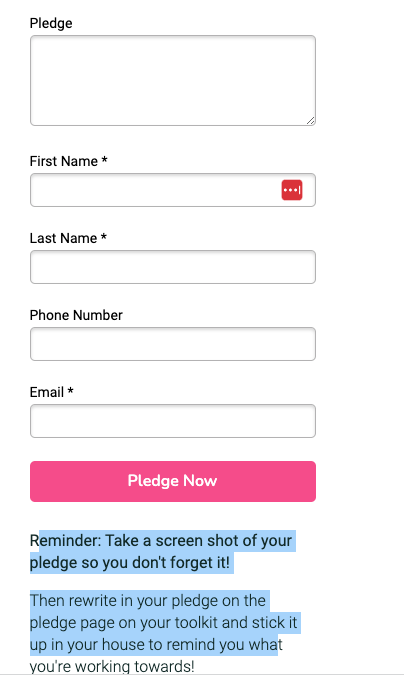Open the password manager icon in First Name
The image size is (404, 683).
pyautogui.click(x=292, y=190)
